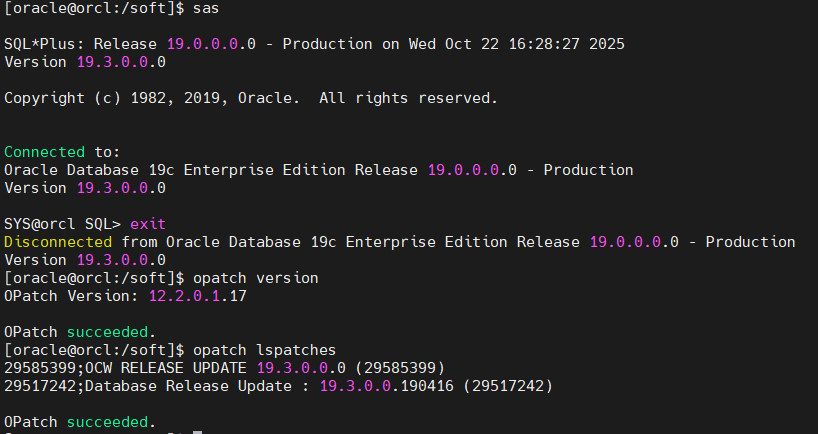Click the yellow 'Disconnected' word
Image resolution: width=818 pixels, height=434 pixels.
click(x=58, y=242)
